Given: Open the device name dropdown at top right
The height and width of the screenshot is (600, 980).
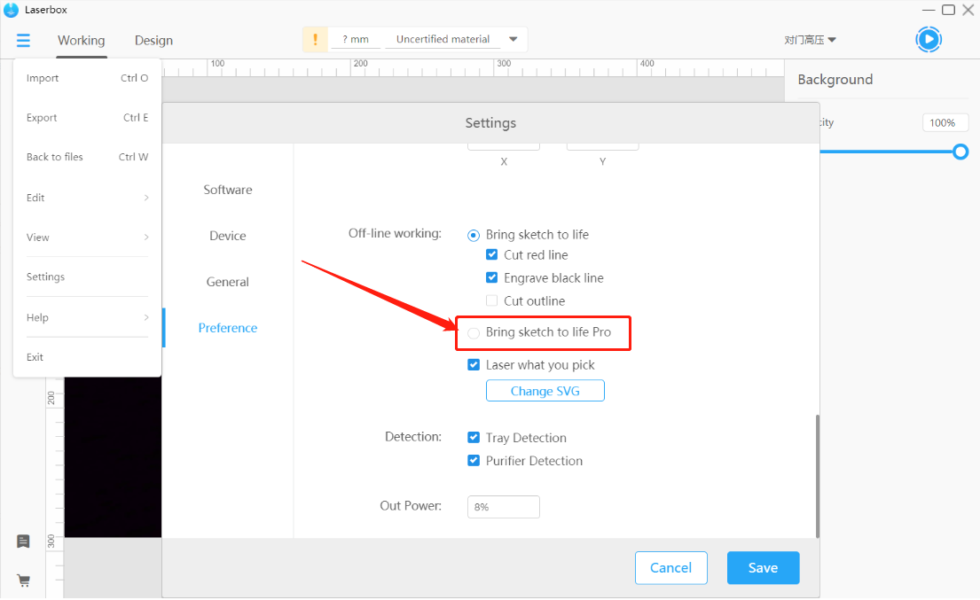Looking at the screenshot, I should pos(810,40).
